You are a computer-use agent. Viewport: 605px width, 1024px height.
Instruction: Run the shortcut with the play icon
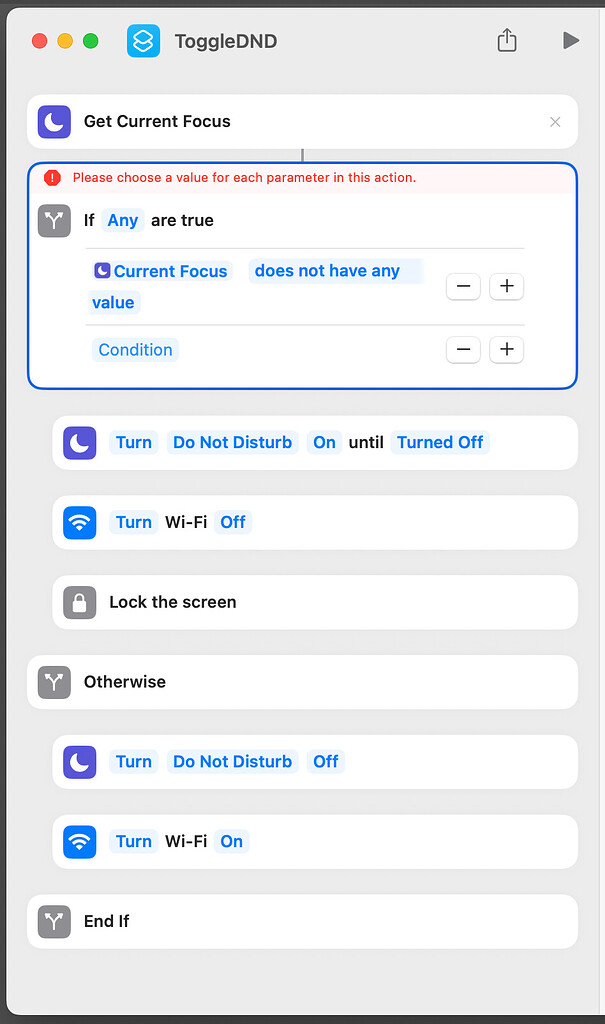[570, 41]
